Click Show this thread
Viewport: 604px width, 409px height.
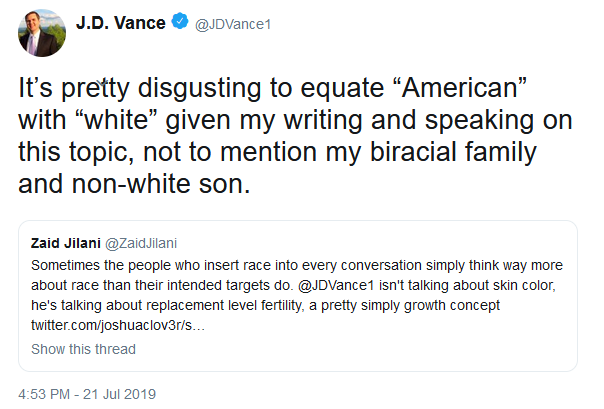click(83, 349)
